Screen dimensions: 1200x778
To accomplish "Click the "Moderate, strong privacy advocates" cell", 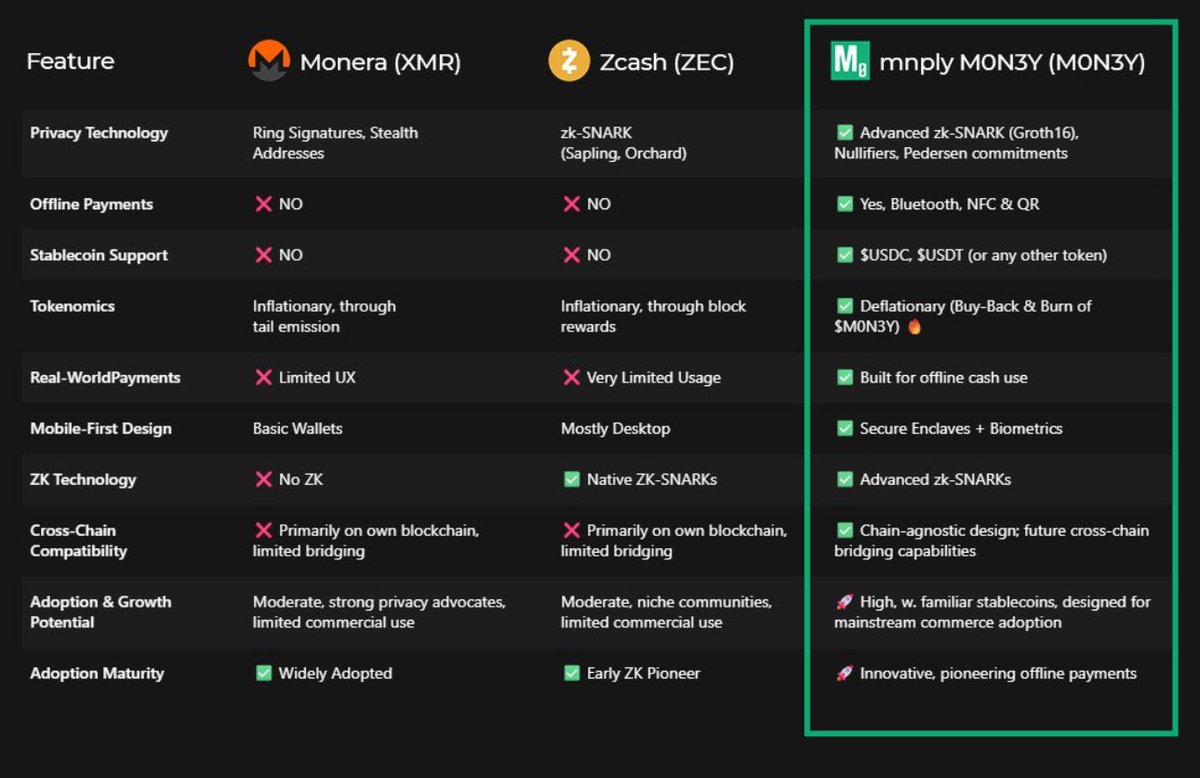I will pos(379,612).
